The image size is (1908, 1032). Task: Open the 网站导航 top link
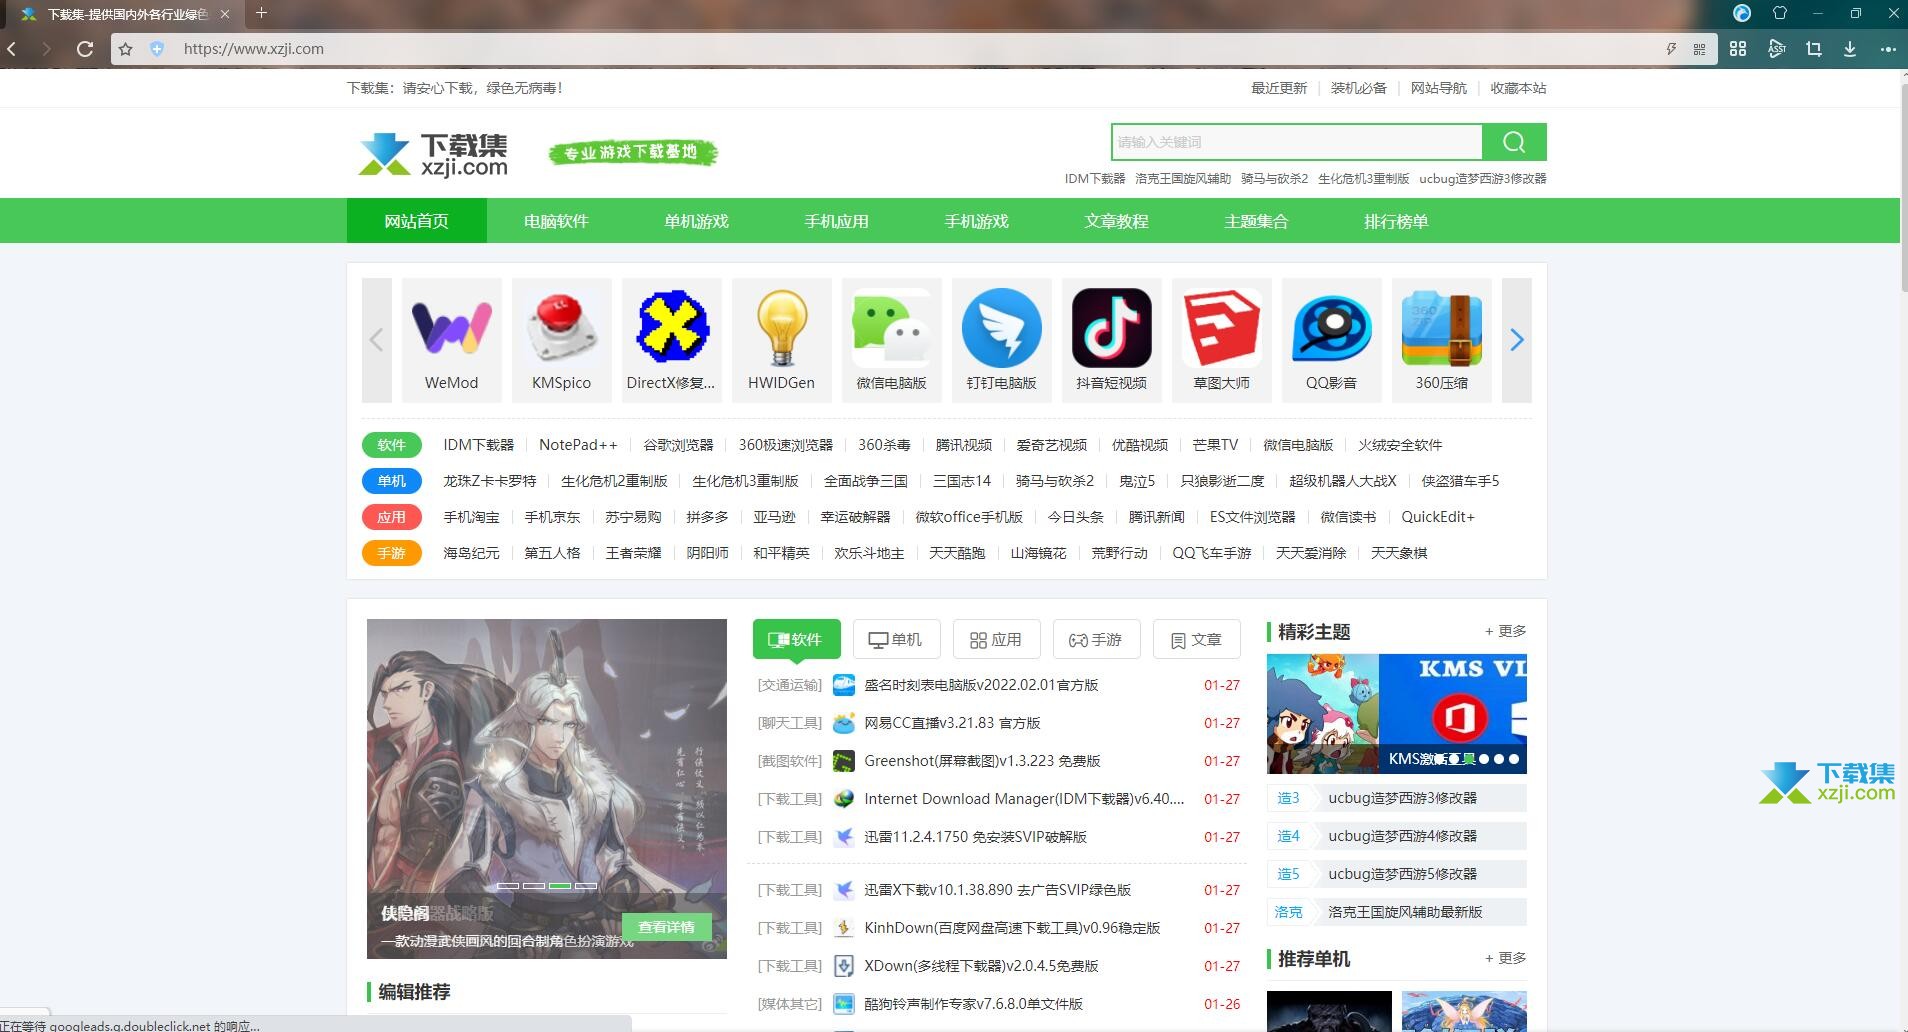point(1439,88)
